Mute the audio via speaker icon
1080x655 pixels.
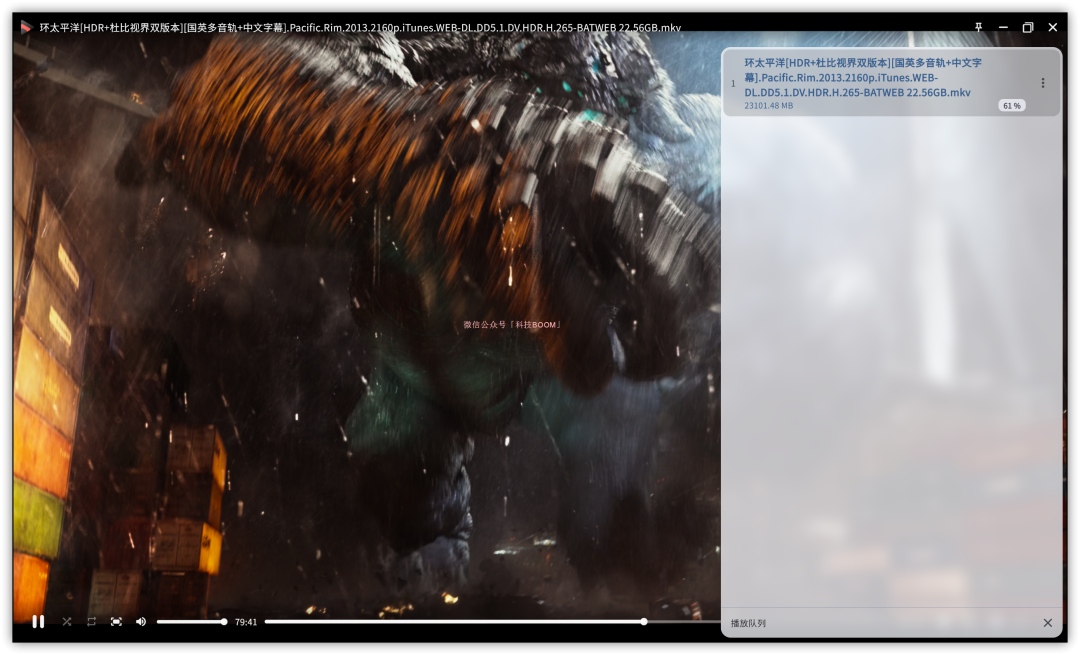(141, 622)
